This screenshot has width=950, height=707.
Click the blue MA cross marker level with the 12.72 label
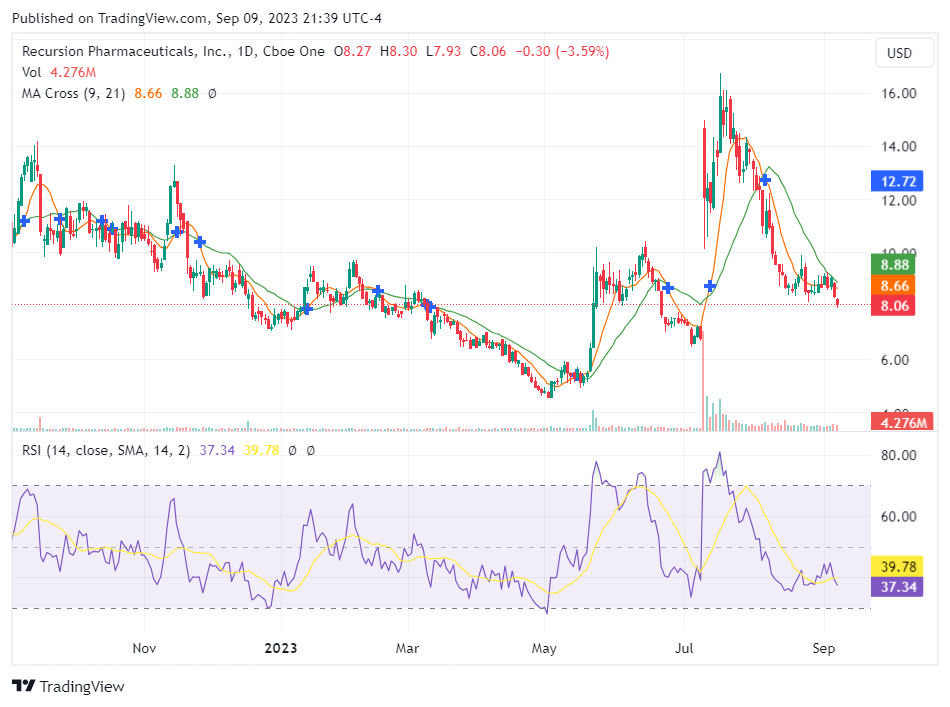tap(765, 180)
